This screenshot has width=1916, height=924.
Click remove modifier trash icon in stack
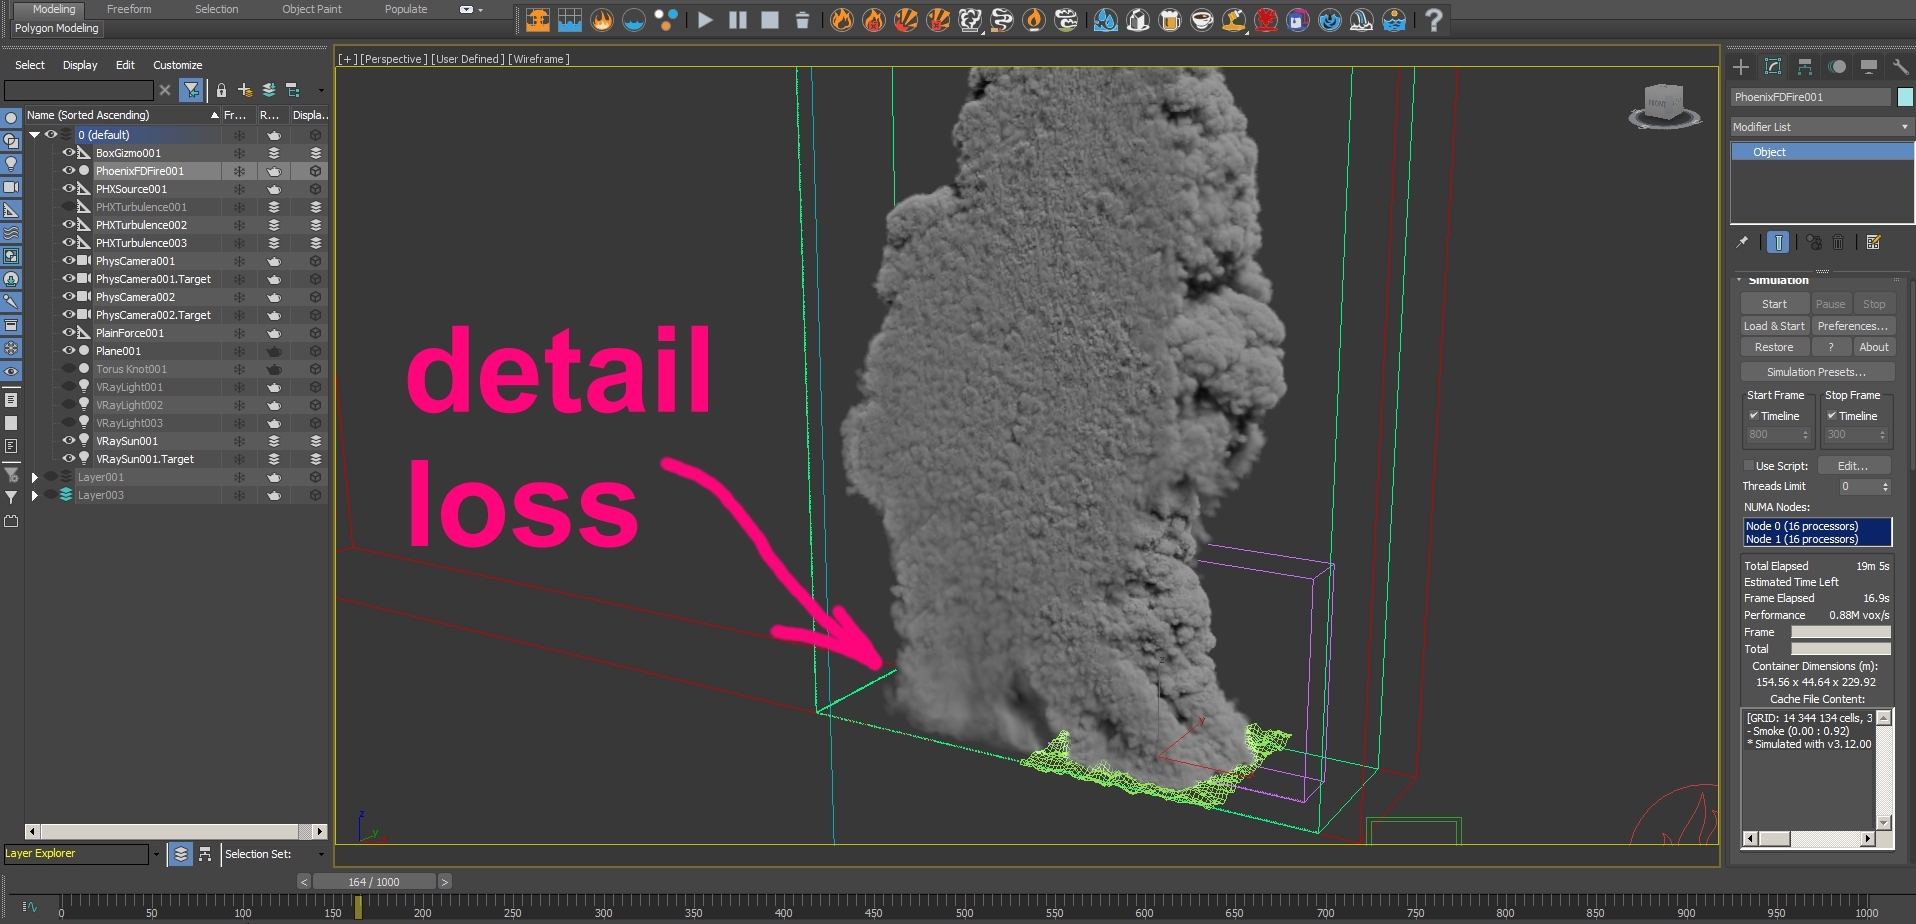pyautogui.click(x=1838, y=242)
